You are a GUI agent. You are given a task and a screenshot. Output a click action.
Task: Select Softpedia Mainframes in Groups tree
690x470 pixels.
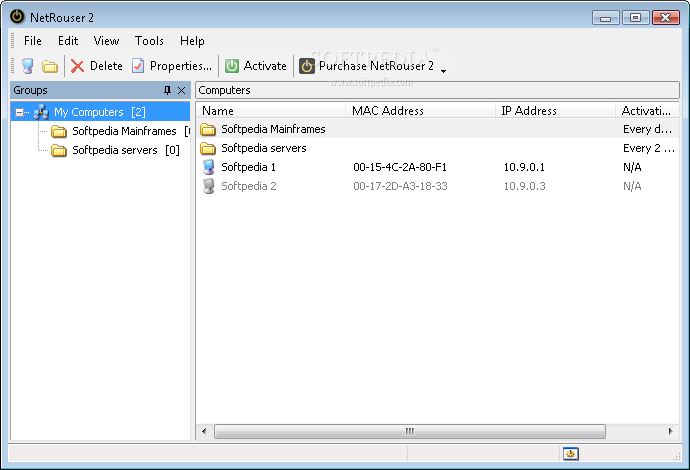(124, 131)
